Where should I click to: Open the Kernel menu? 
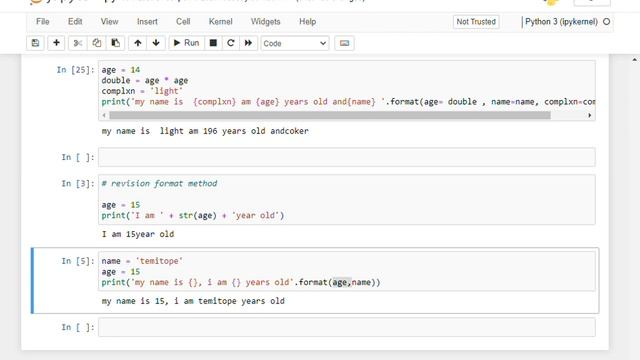pyautogui.click(x=220, y=22)
